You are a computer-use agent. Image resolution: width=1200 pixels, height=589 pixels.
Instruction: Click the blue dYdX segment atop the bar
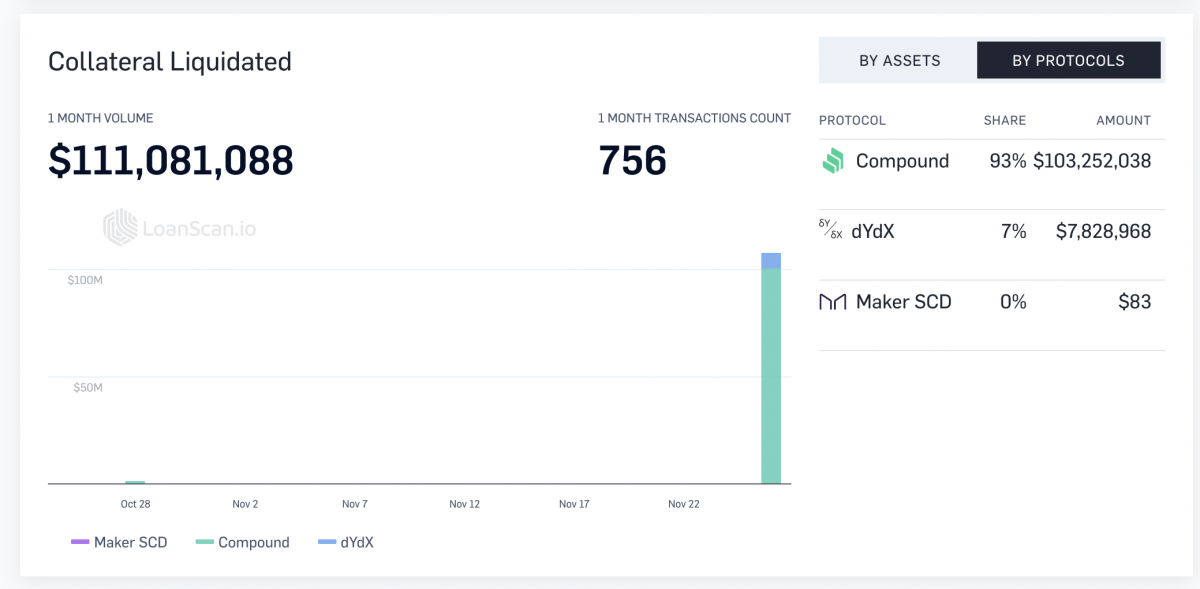(771, 261)
